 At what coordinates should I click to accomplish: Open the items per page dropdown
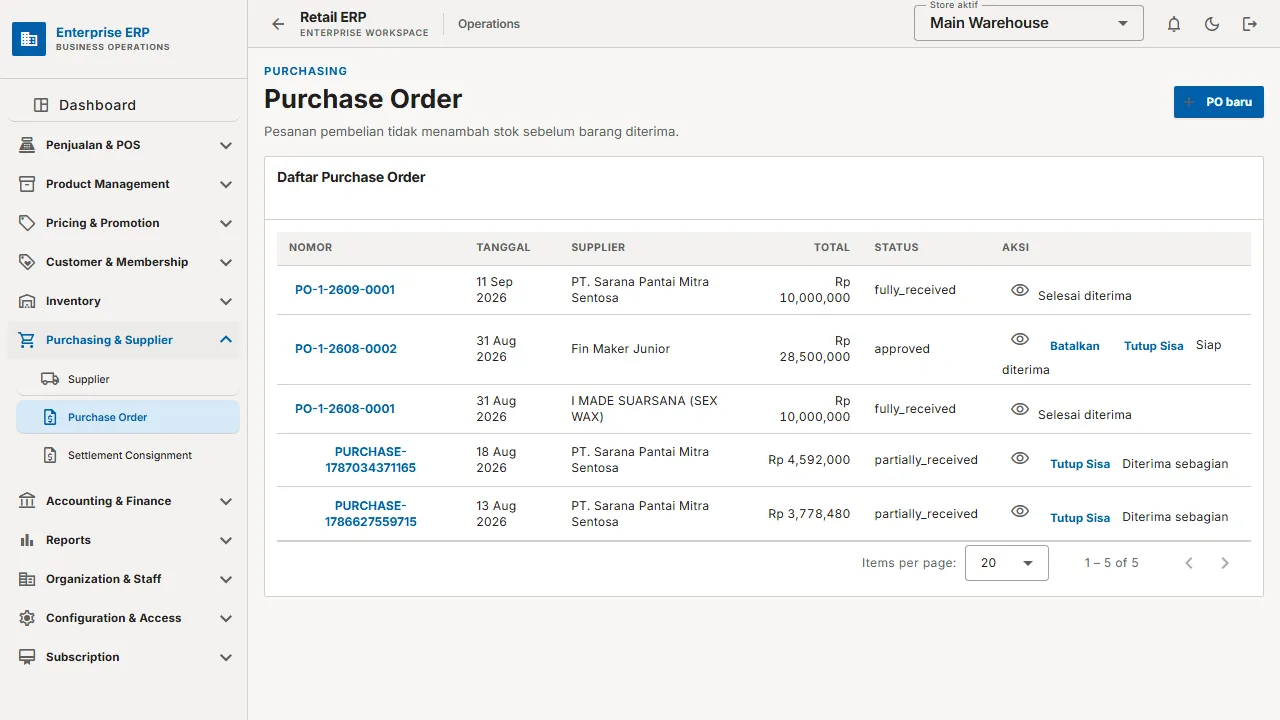(x=1007, y=563)
